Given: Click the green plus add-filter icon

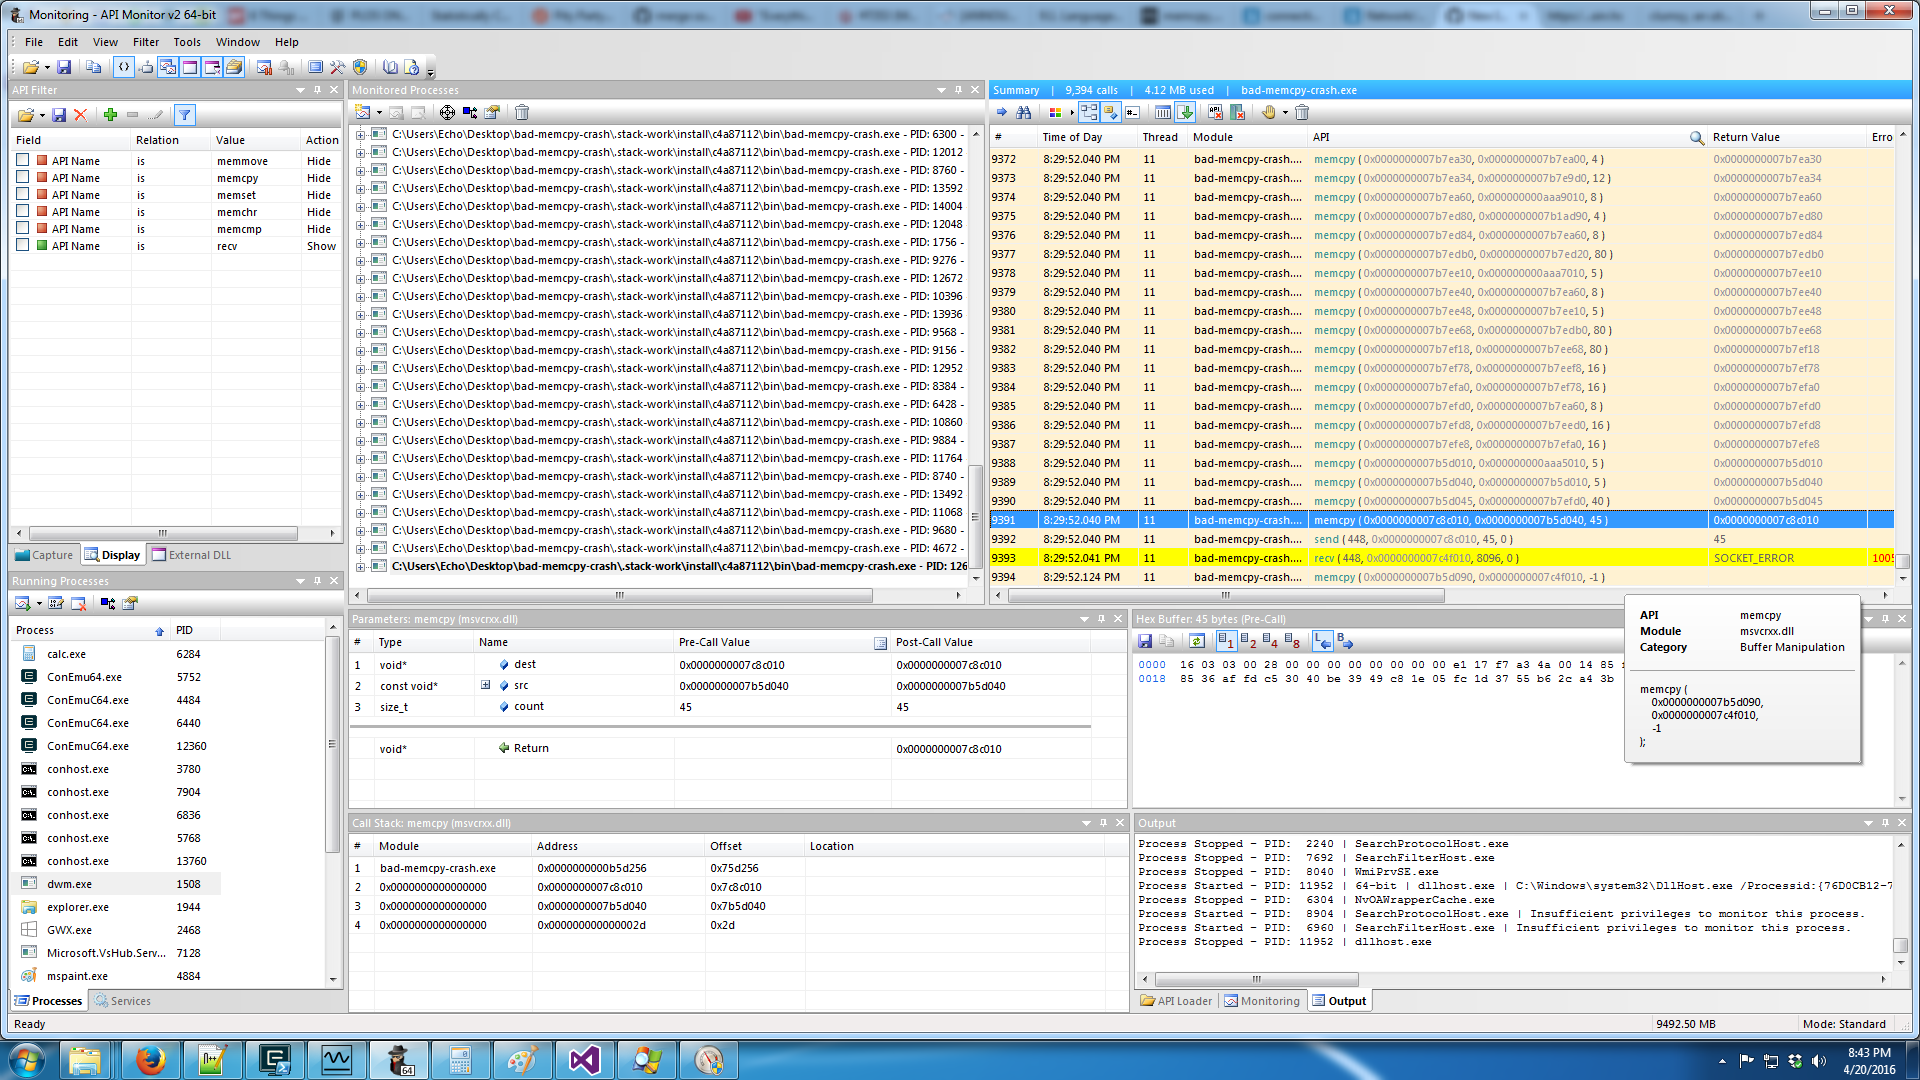Looking at the screenshot, I should 111,115.
